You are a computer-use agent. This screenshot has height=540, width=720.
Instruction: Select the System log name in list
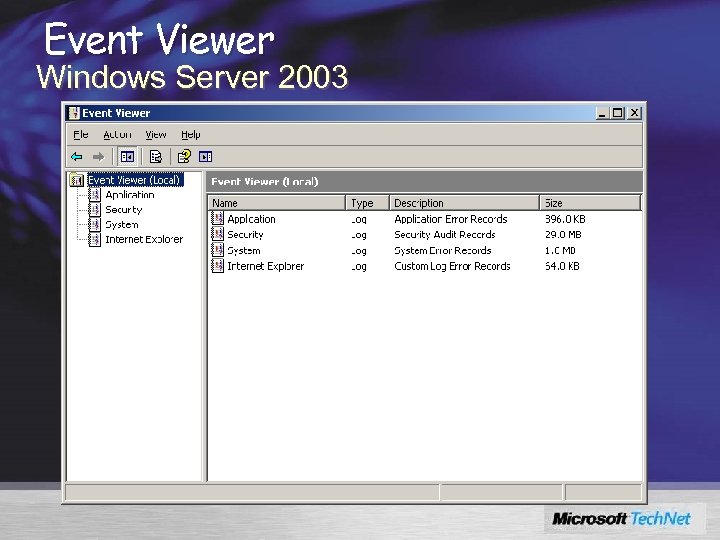244,250
